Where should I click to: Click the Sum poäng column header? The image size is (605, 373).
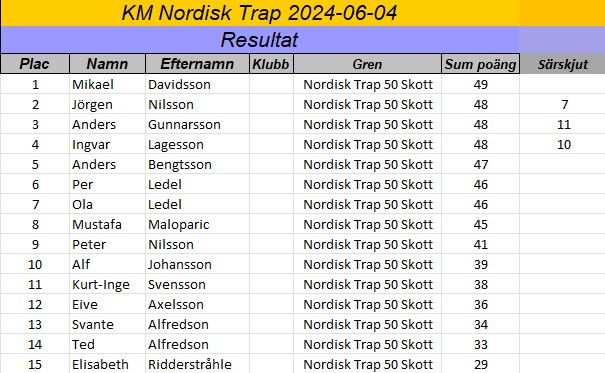tap(480, 64)
